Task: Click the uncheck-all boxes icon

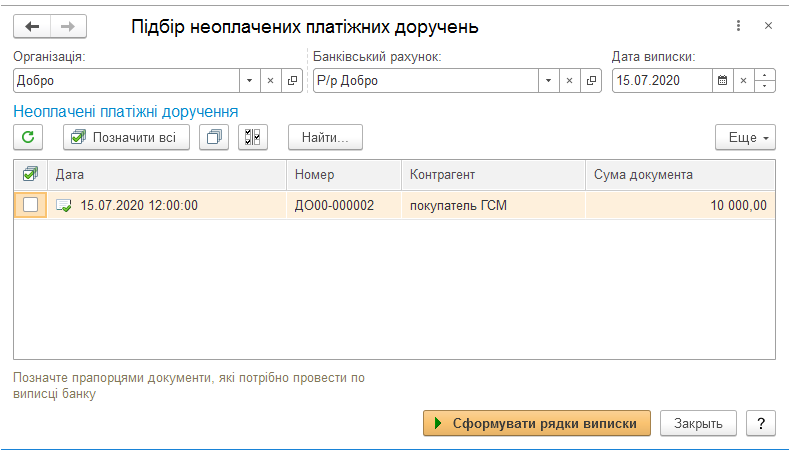Action: (214, 137)
